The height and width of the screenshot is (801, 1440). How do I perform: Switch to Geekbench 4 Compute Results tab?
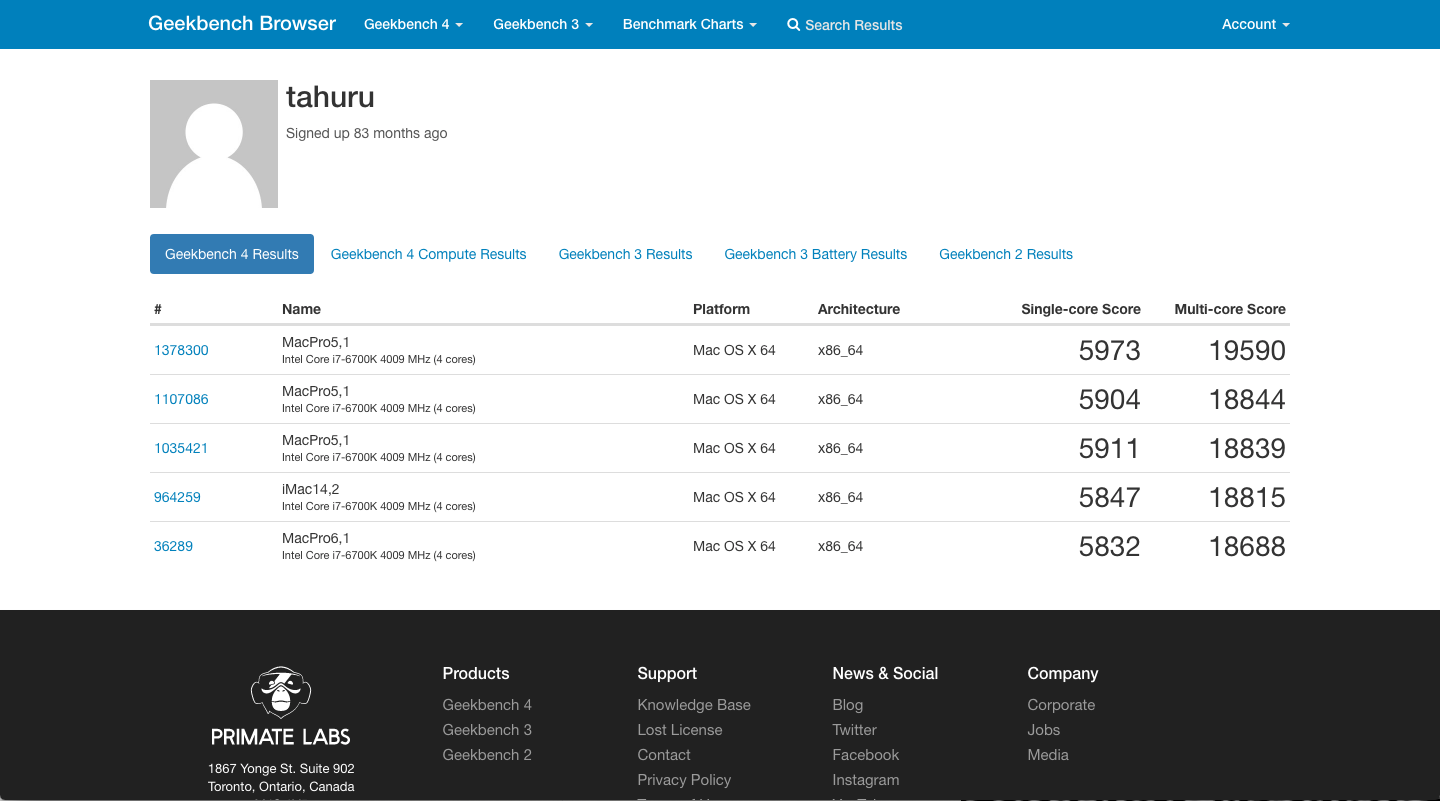428,254
